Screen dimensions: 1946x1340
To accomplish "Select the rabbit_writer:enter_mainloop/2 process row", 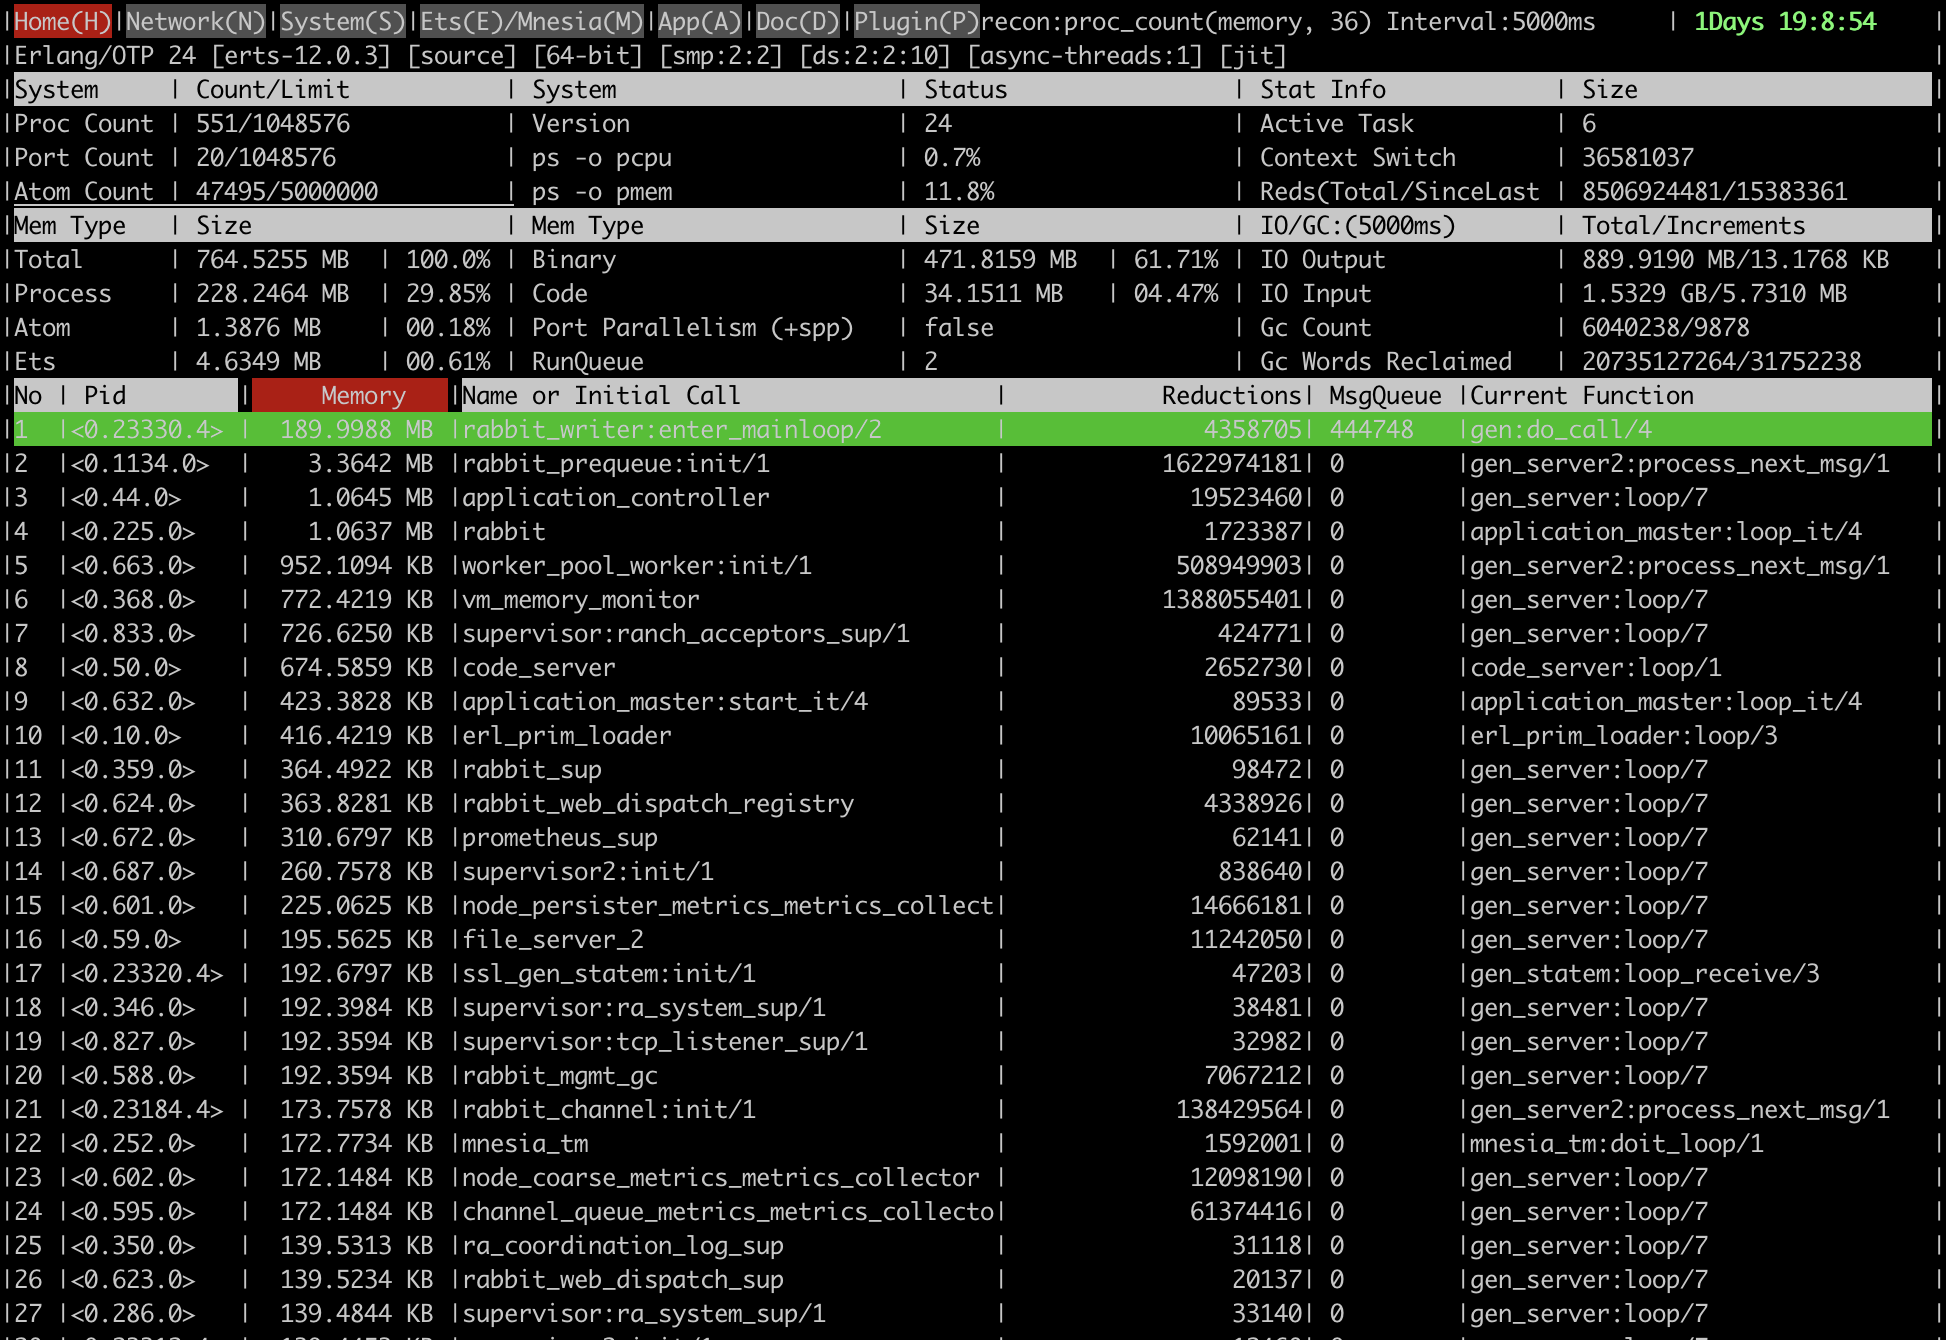I will point(972,429).
